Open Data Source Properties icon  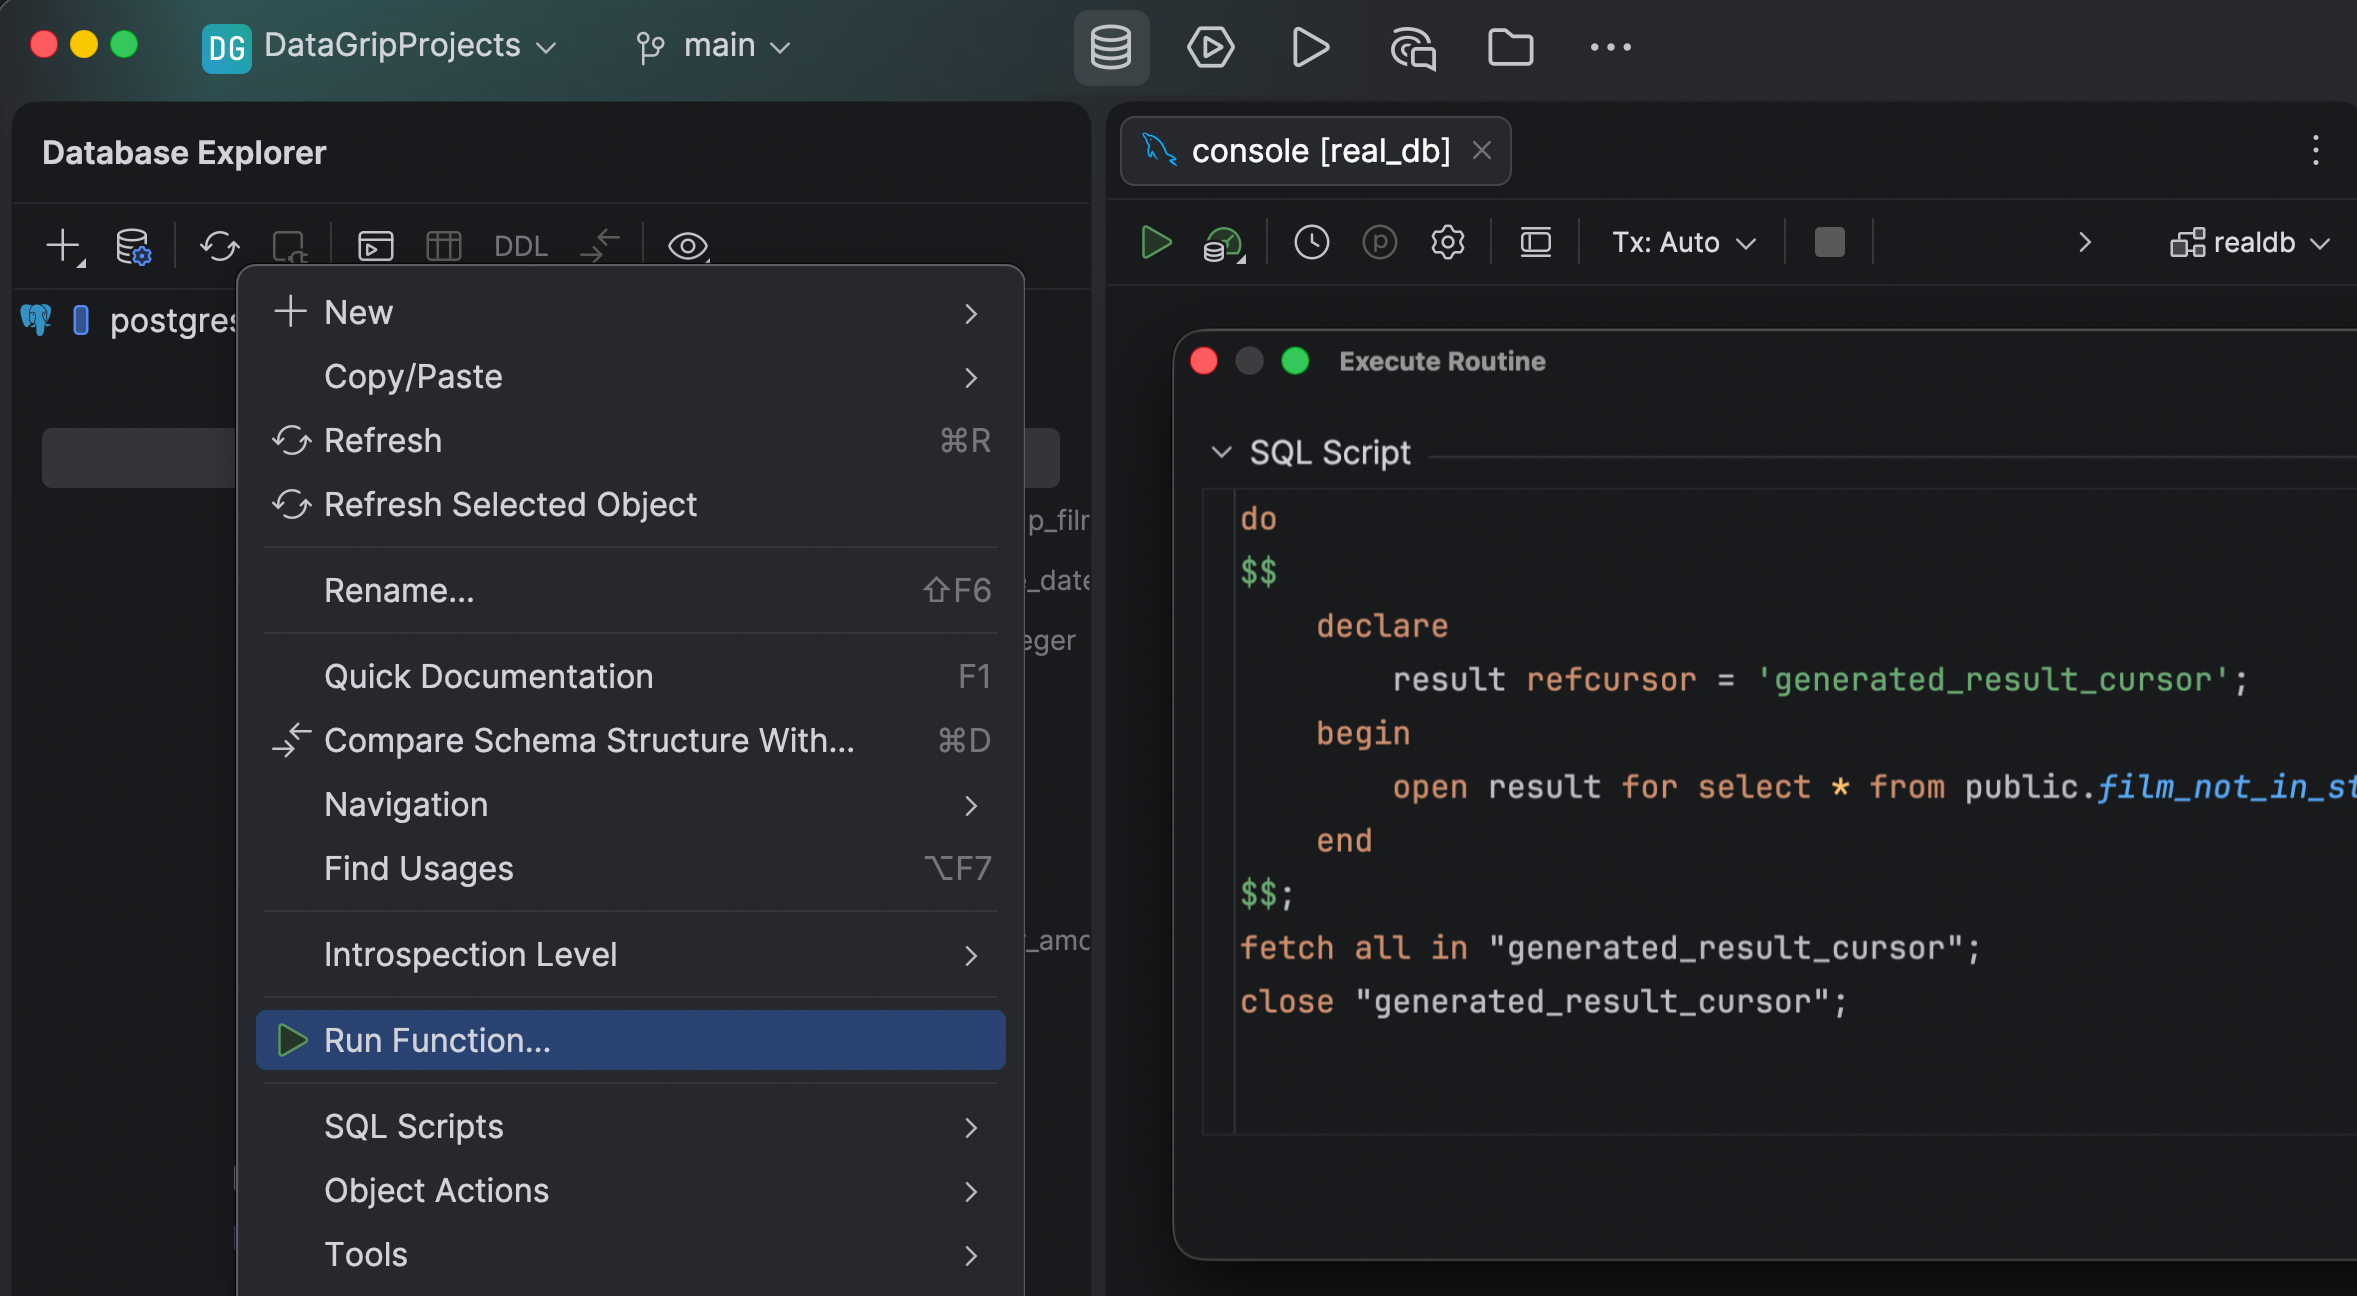[x=132, y=245]
